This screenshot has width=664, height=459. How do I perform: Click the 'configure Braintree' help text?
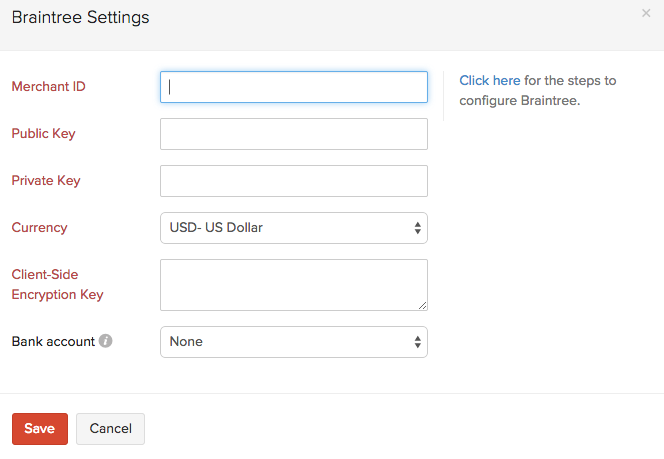coord(520,101)
